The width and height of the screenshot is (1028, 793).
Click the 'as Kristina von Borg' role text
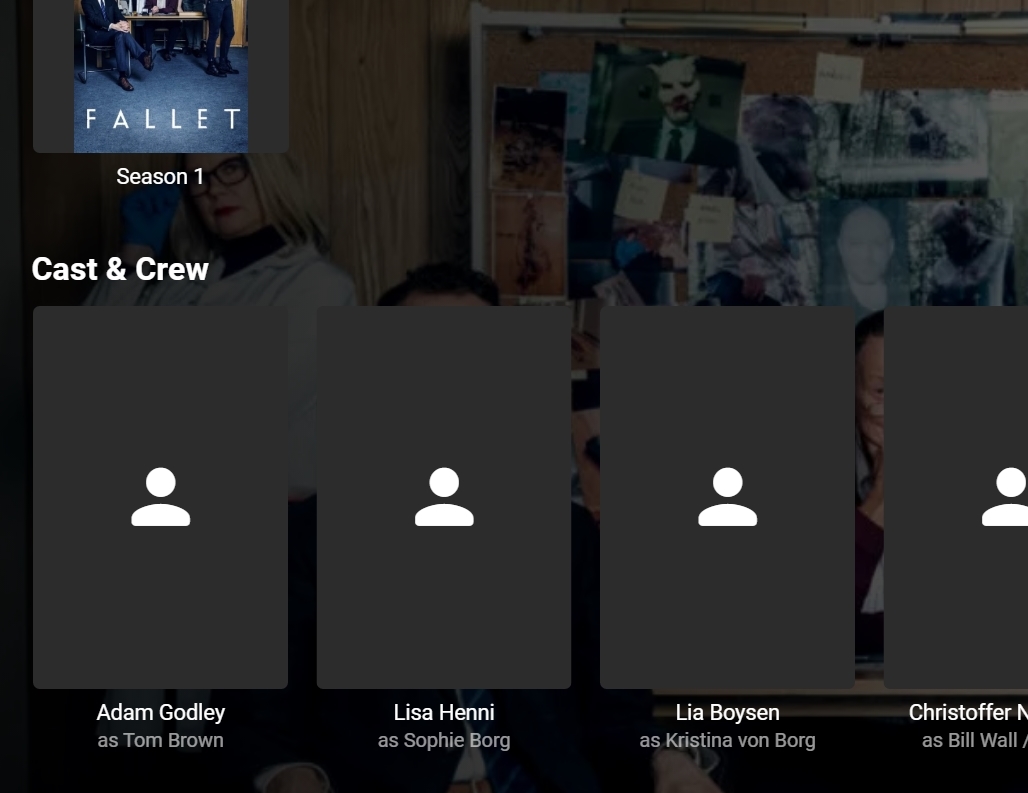tap(728, 741)
